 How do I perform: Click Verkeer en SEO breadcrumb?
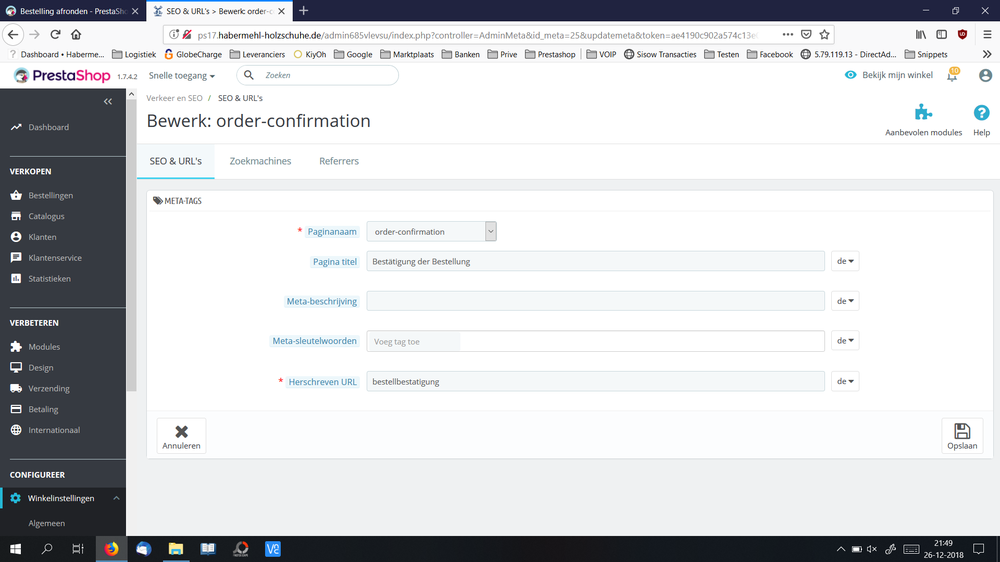pyautogui.click(x=174, y=98)
